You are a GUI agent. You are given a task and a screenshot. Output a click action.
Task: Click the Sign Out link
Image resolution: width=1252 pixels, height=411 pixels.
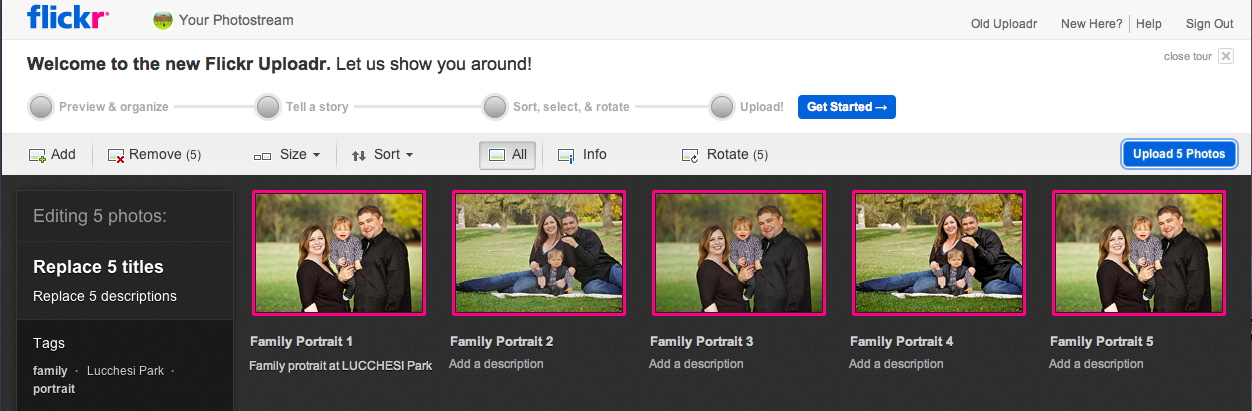[1209, 24]
